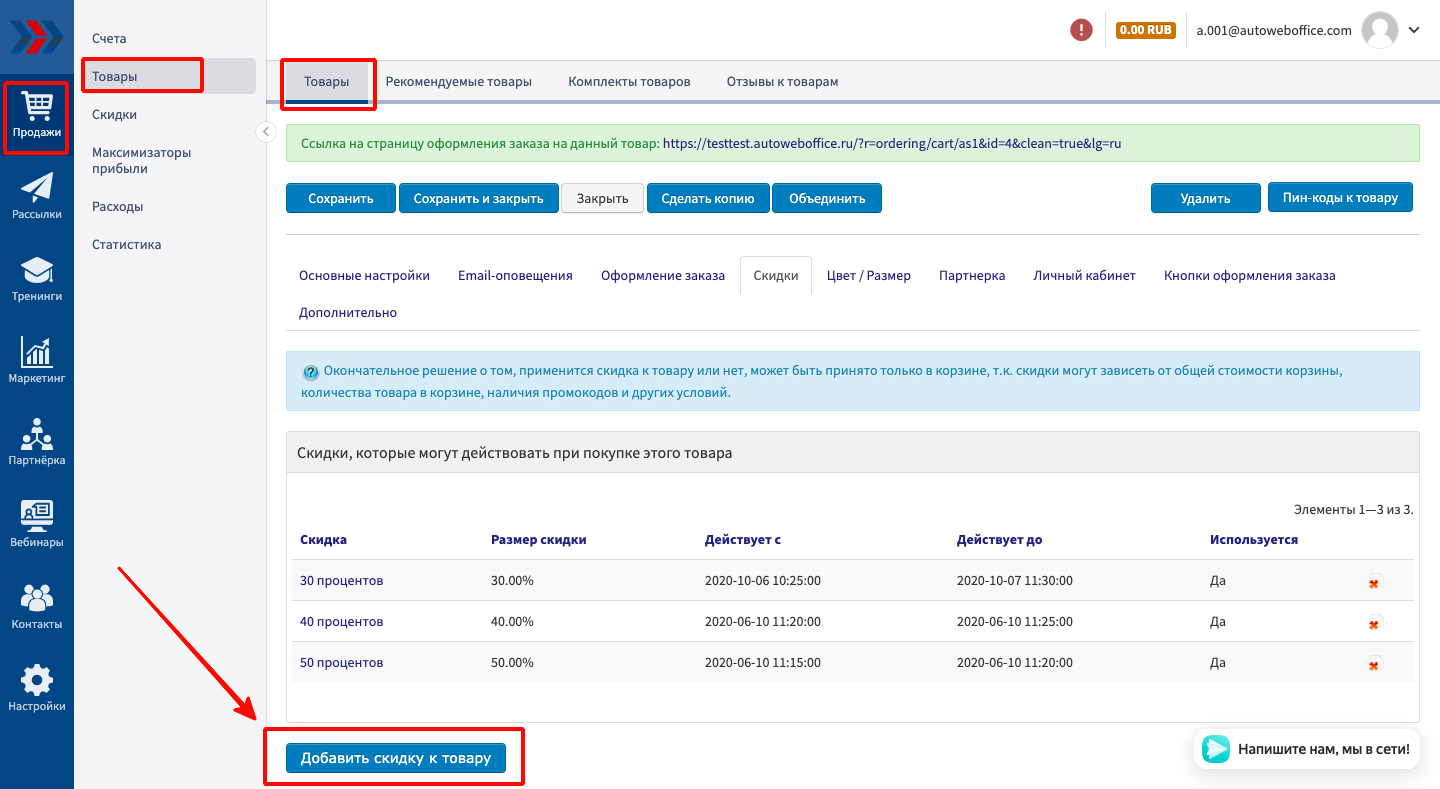The width and height of the screenshot is (1440, 789).
Task: Open the Партнёрка section icon
Action: point(37,442)
